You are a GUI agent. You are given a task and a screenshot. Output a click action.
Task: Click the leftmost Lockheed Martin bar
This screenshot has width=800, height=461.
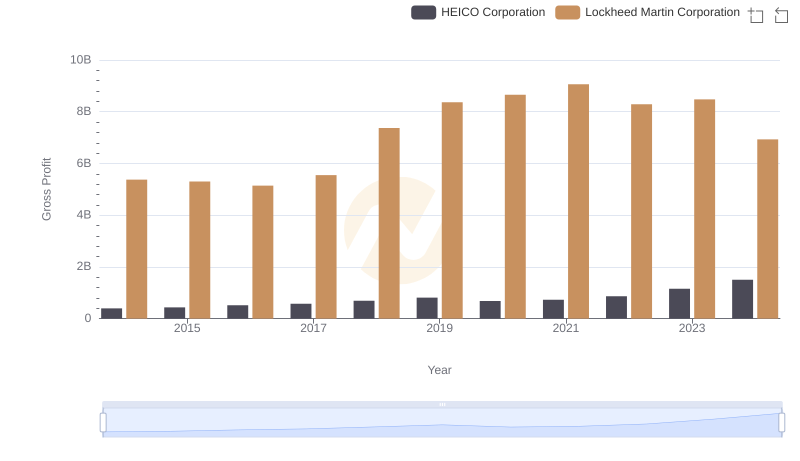[137, 249]
